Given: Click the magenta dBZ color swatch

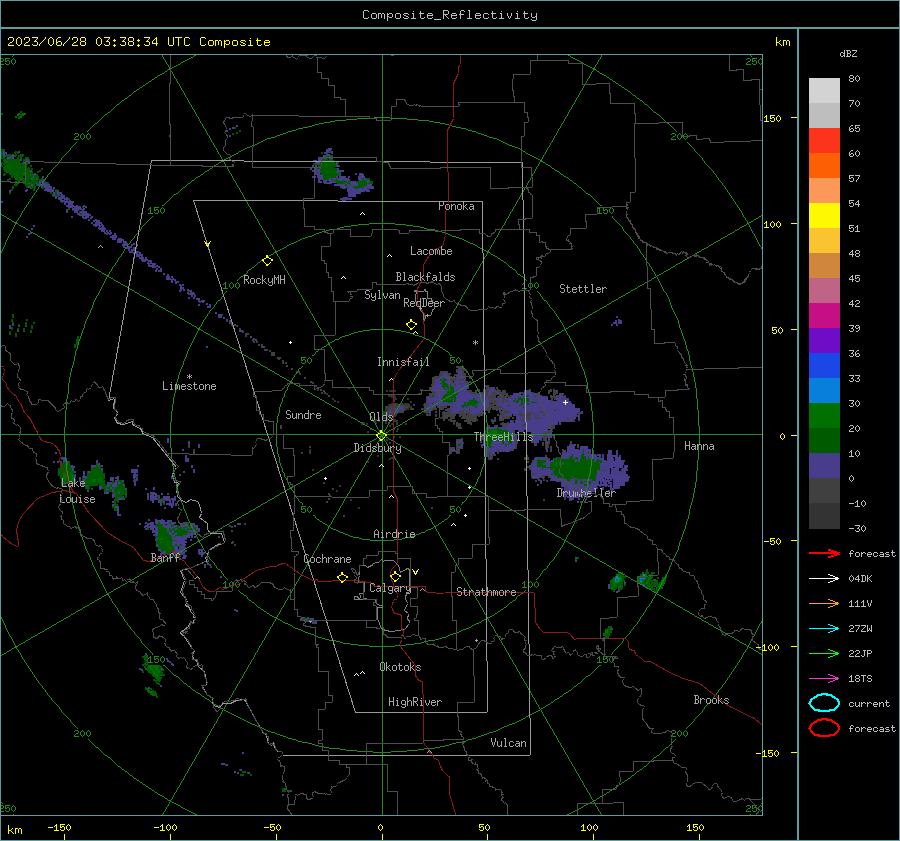Looking at the screenshot, I should point(824,316).
